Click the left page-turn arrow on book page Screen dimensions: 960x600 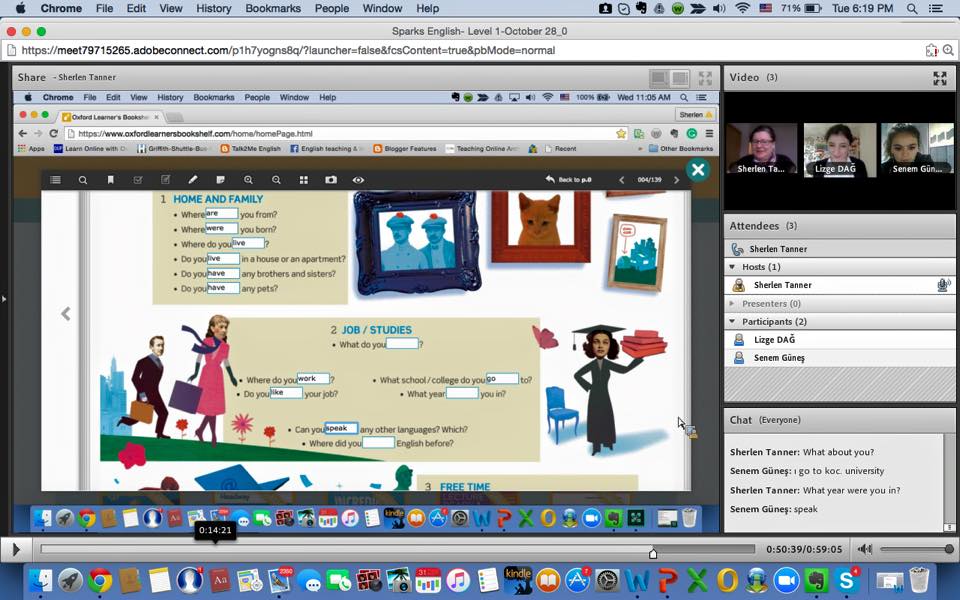tap(66, 314)
